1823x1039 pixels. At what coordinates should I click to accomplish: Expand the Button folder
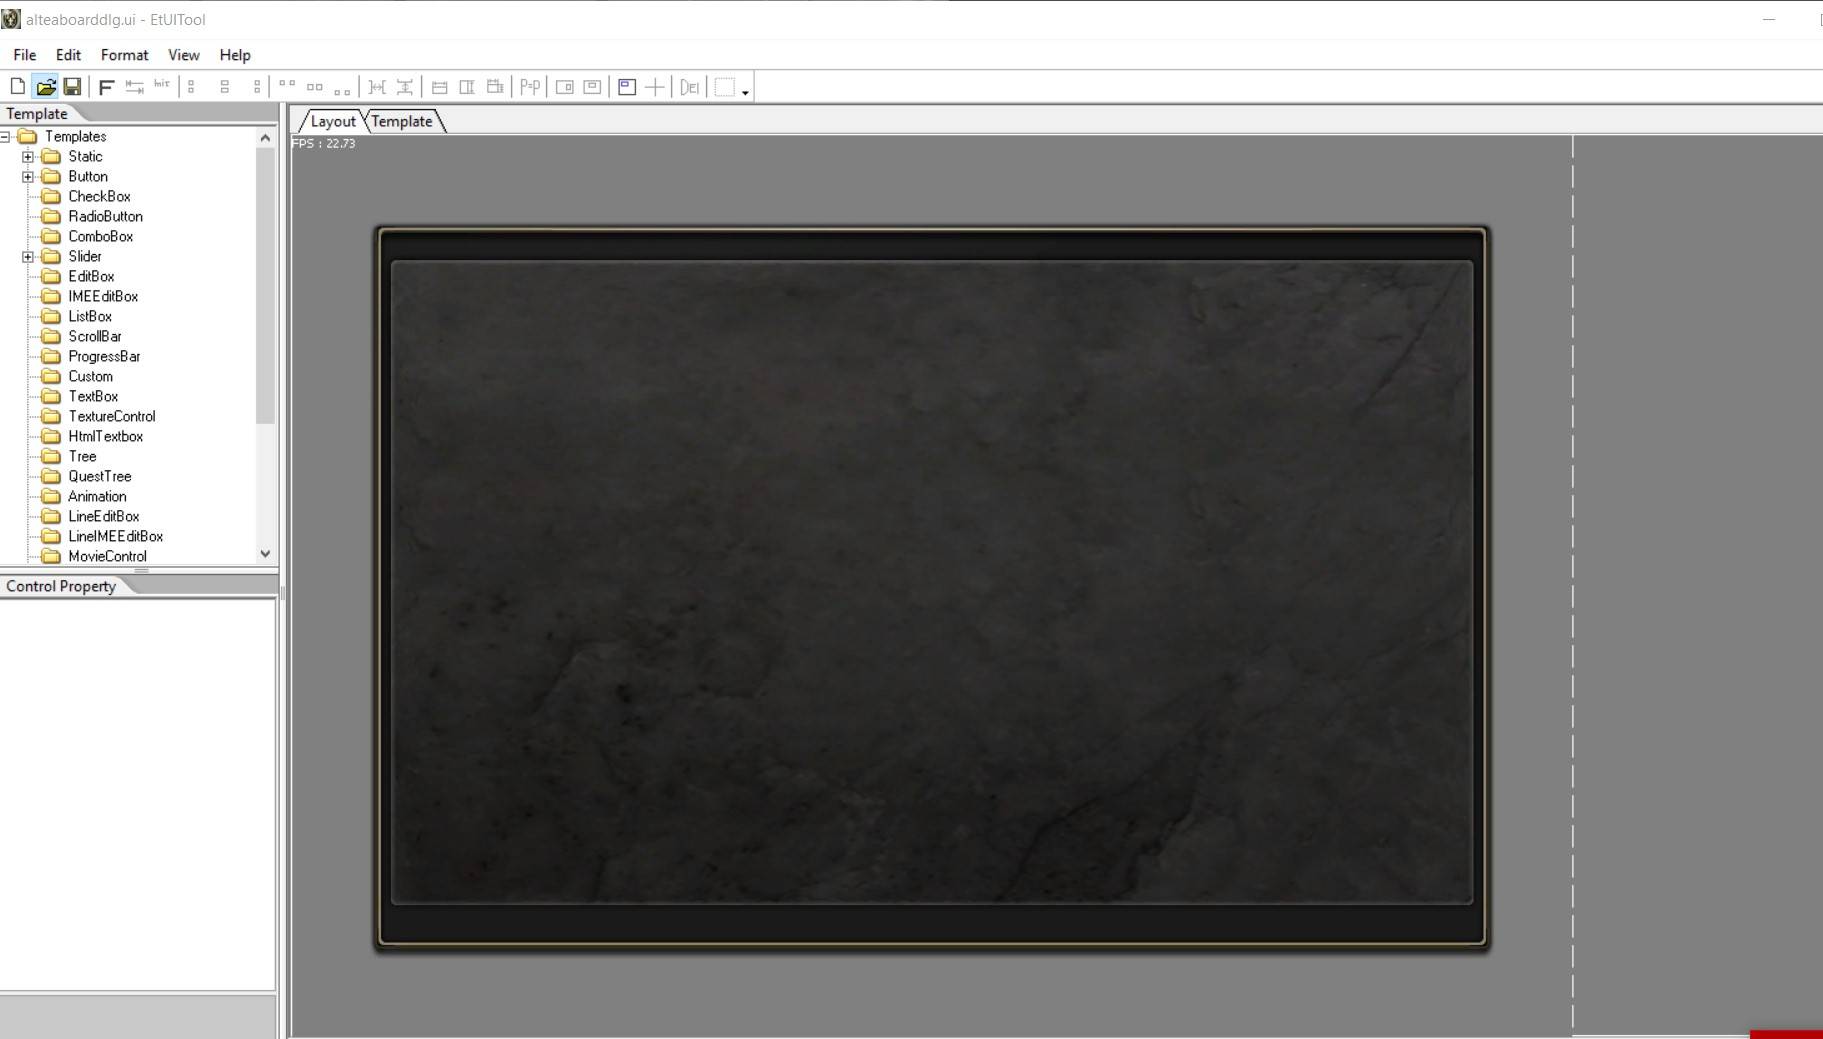coord(28,176)
